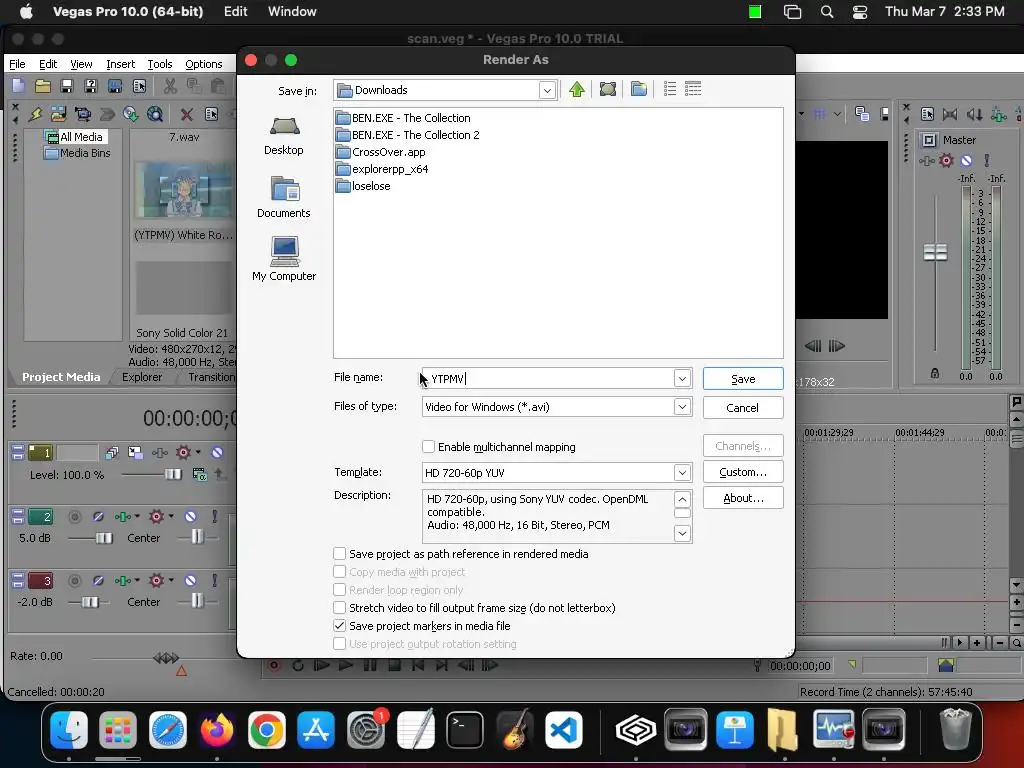1024x768 pixels.
Task: Select the Project Media tab
Action: coord(61,377)
